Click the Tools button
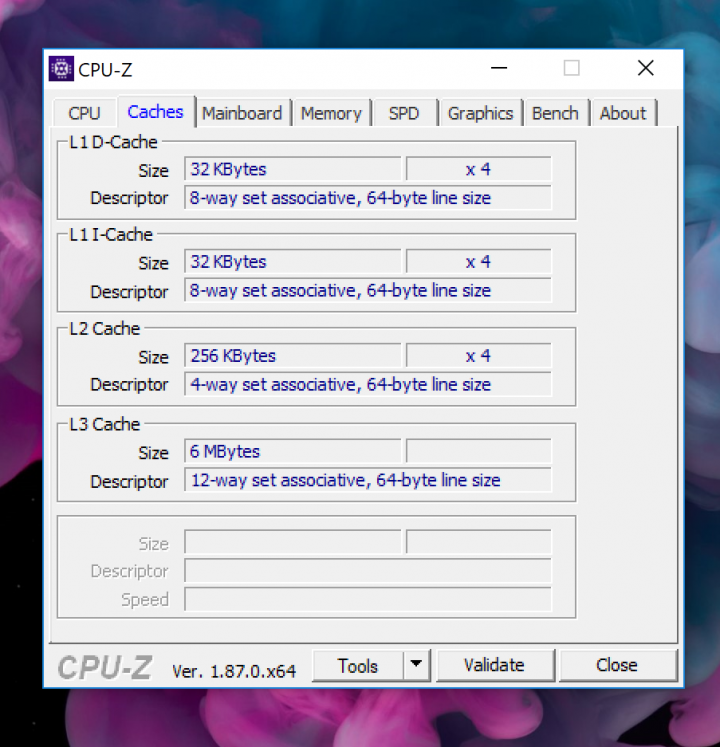The image size is (720, 747). (358, 666)
